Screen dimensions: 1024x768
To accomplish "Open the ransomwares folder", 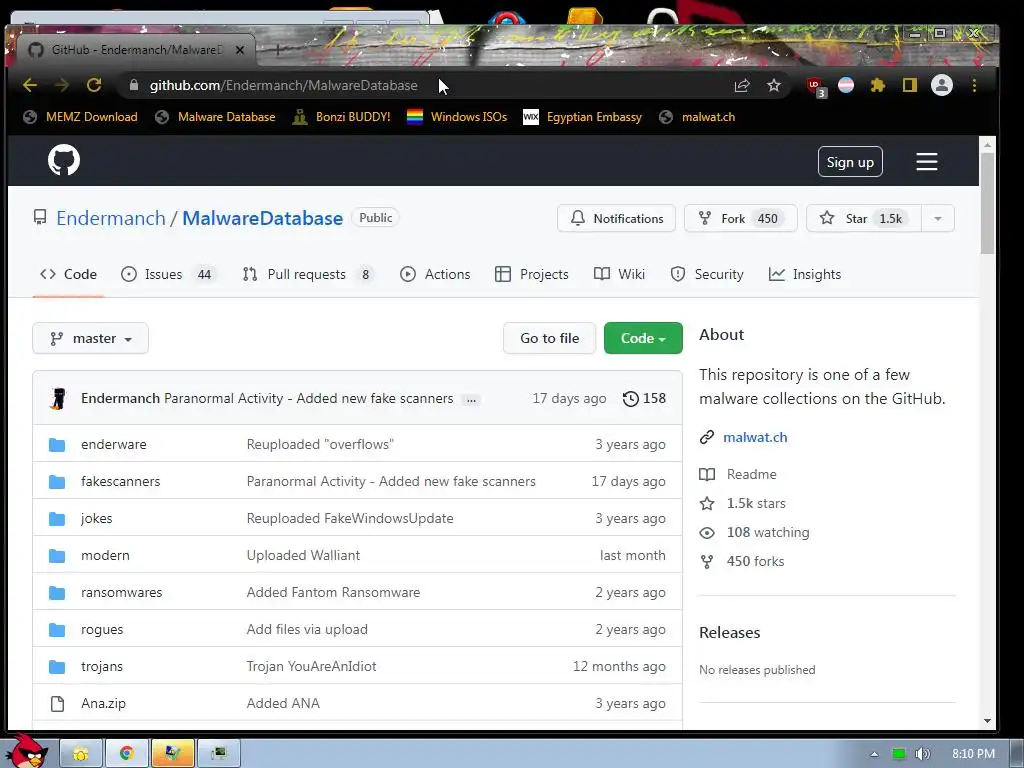I will coord(121,592).
